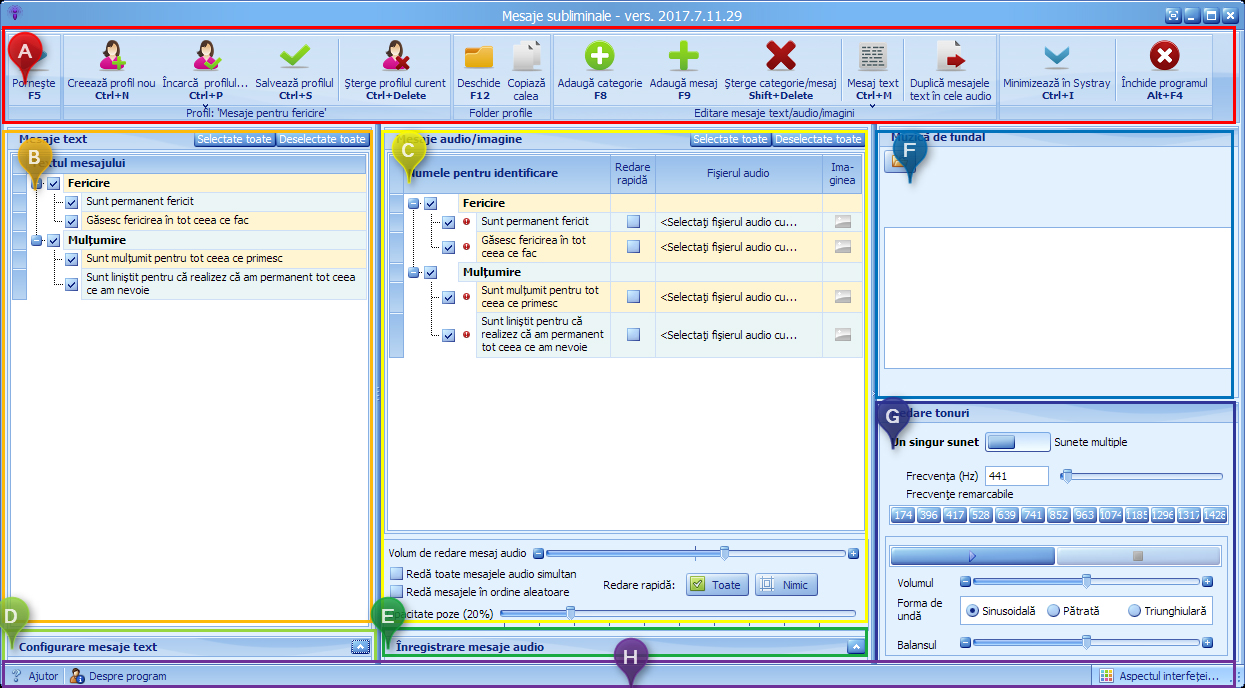Minimize the program to Systray
This screenshot has height=688, width=1245.
tap(1056, 56)
